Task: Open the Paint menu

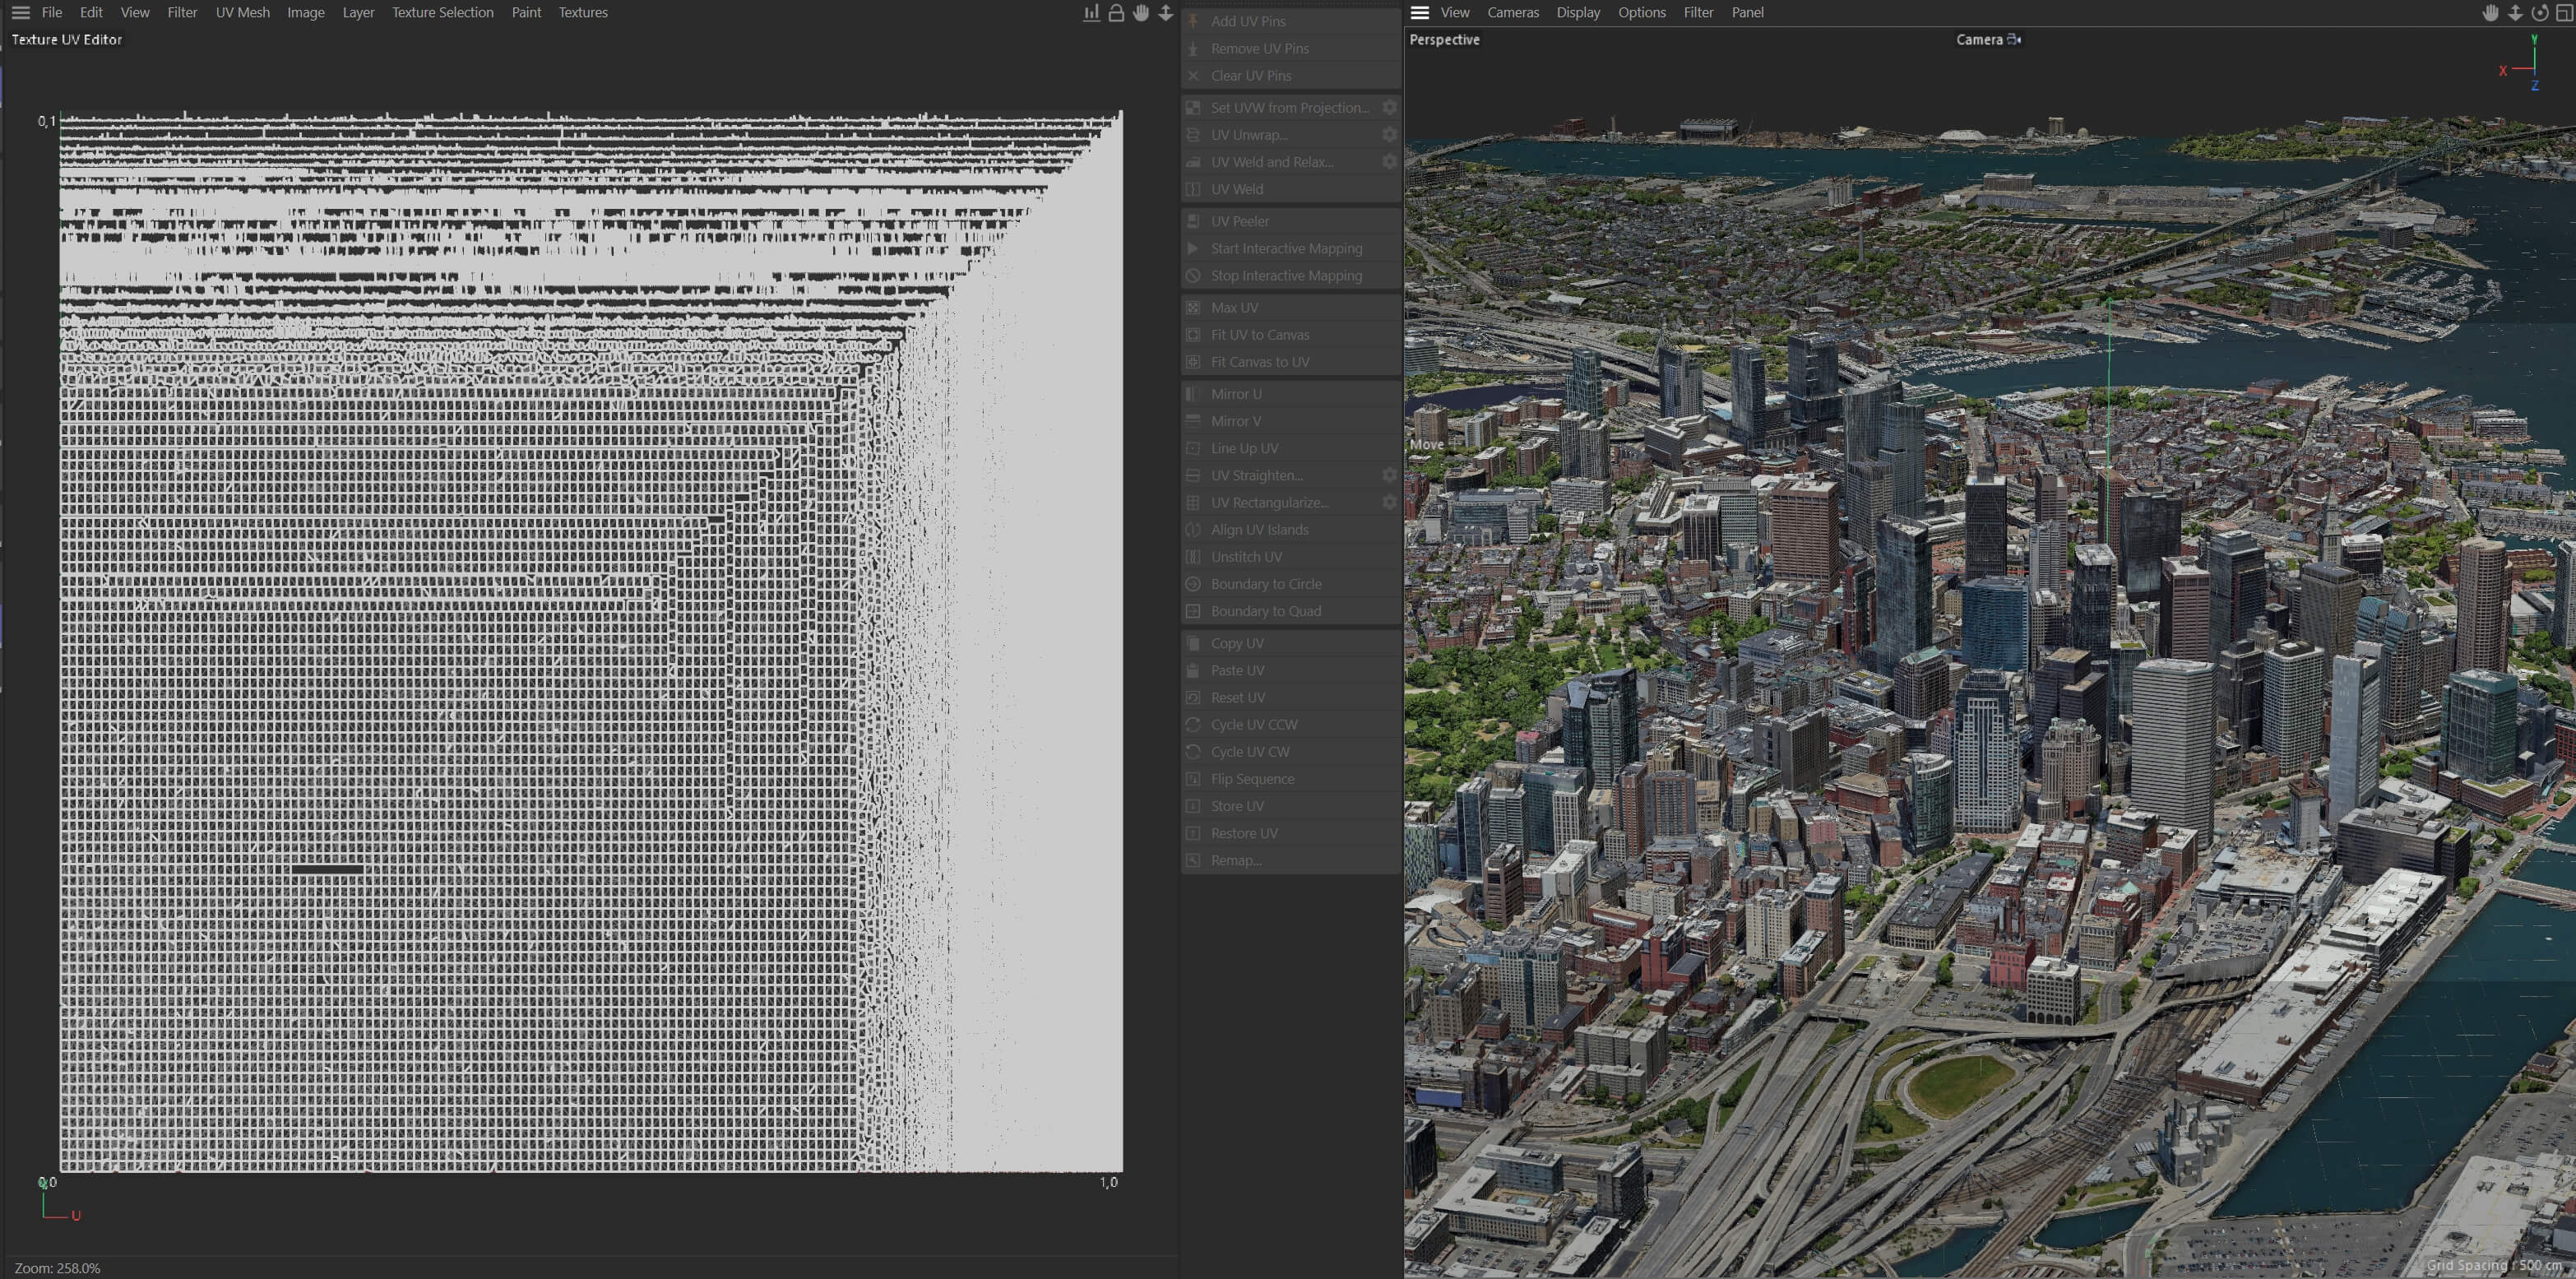Action: click(x=526, y=12)
